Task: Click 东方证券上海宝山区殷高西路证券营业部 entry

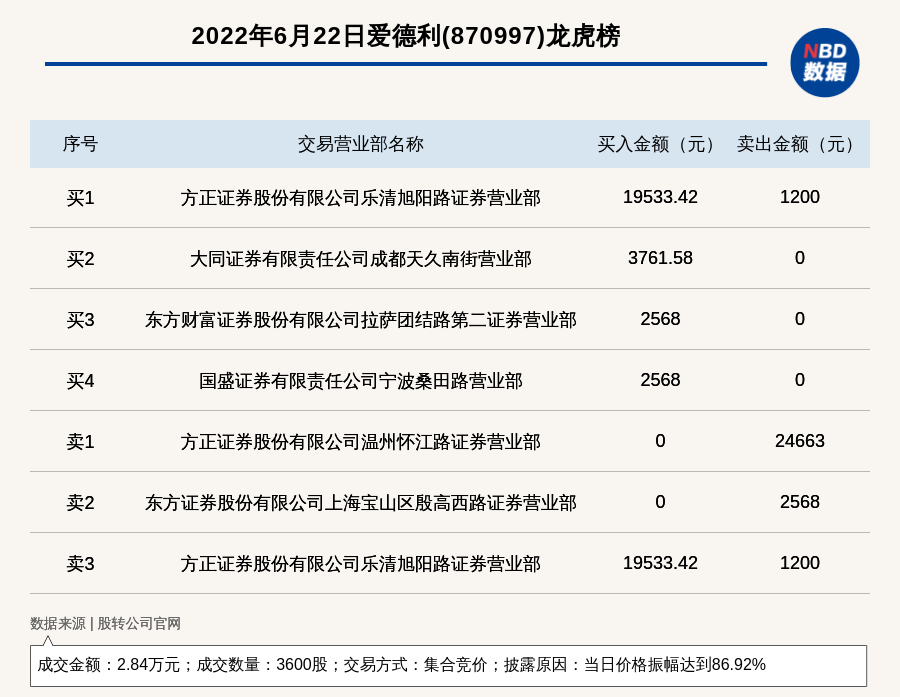Action: 360,503
